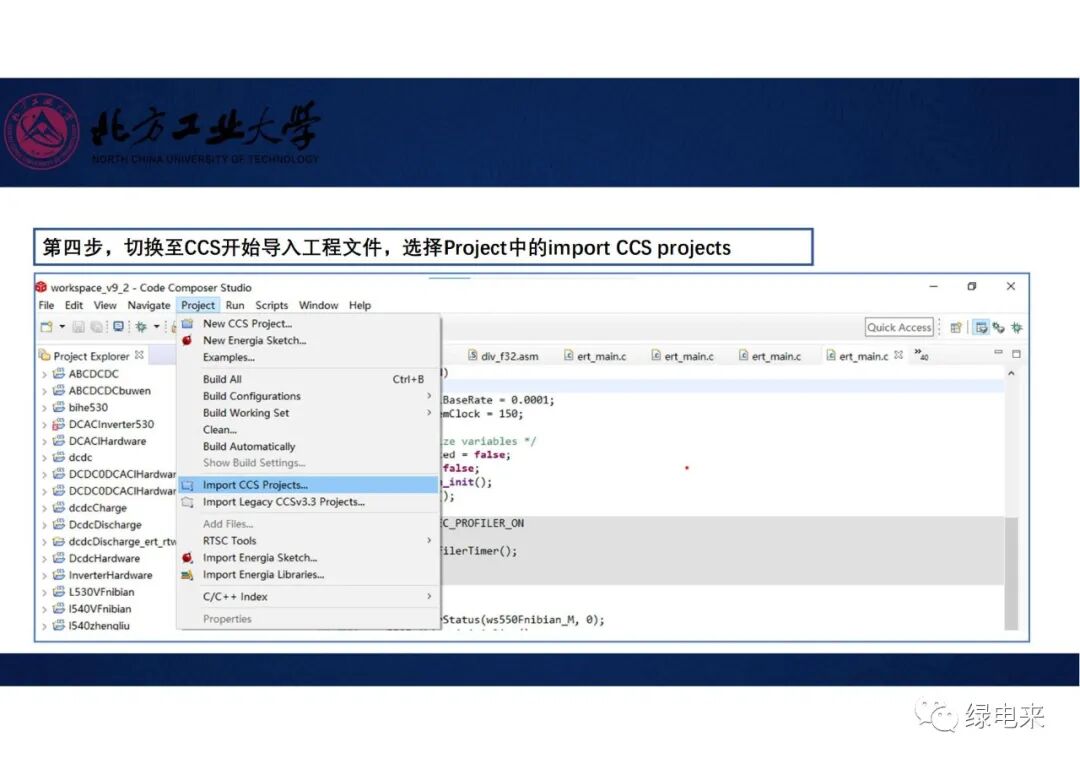The height and width of the screenshot is (764, 1080).
Task: Click the editor scroll-up arrow
Action: click(x=1011, y=373)
